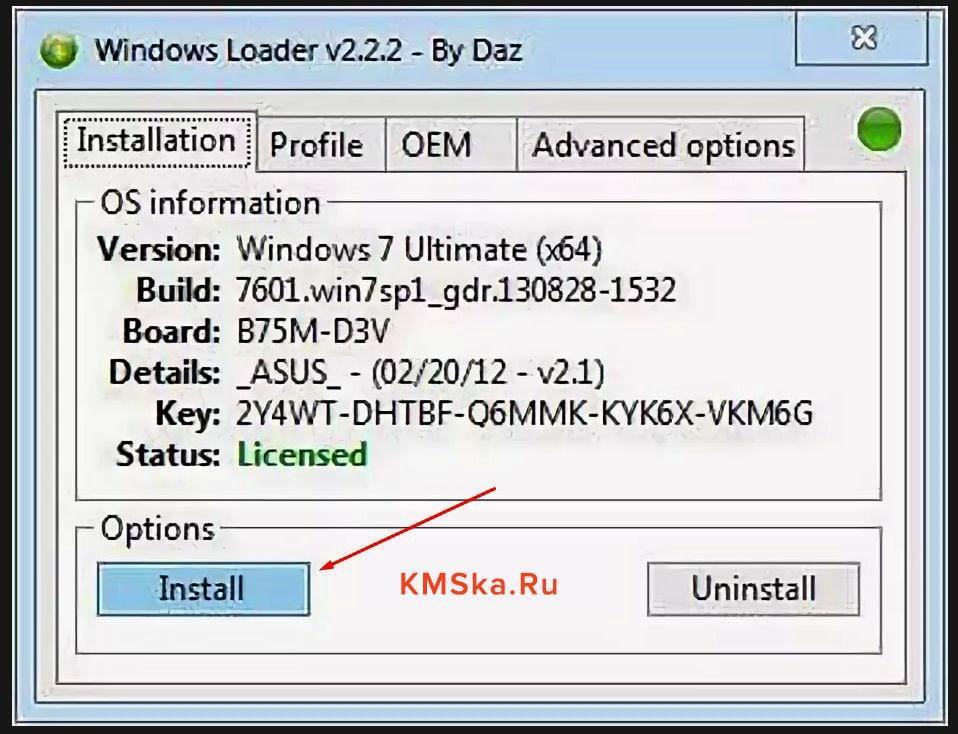
Task: Click the Uninstall button
Action: point(753,589)
